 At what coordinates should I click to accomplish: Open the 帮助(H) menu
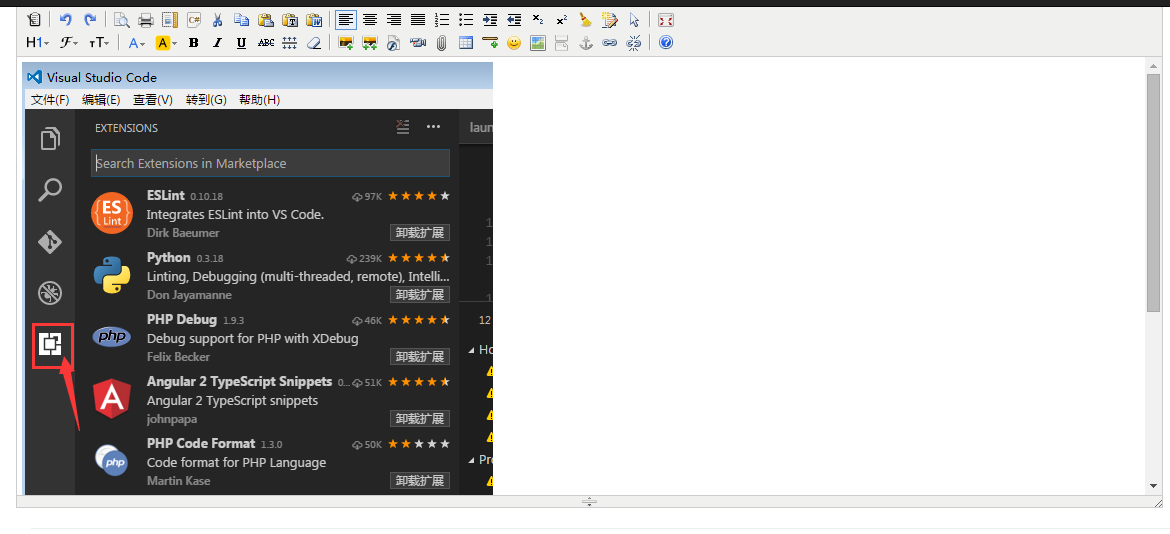tap(259, 100)
